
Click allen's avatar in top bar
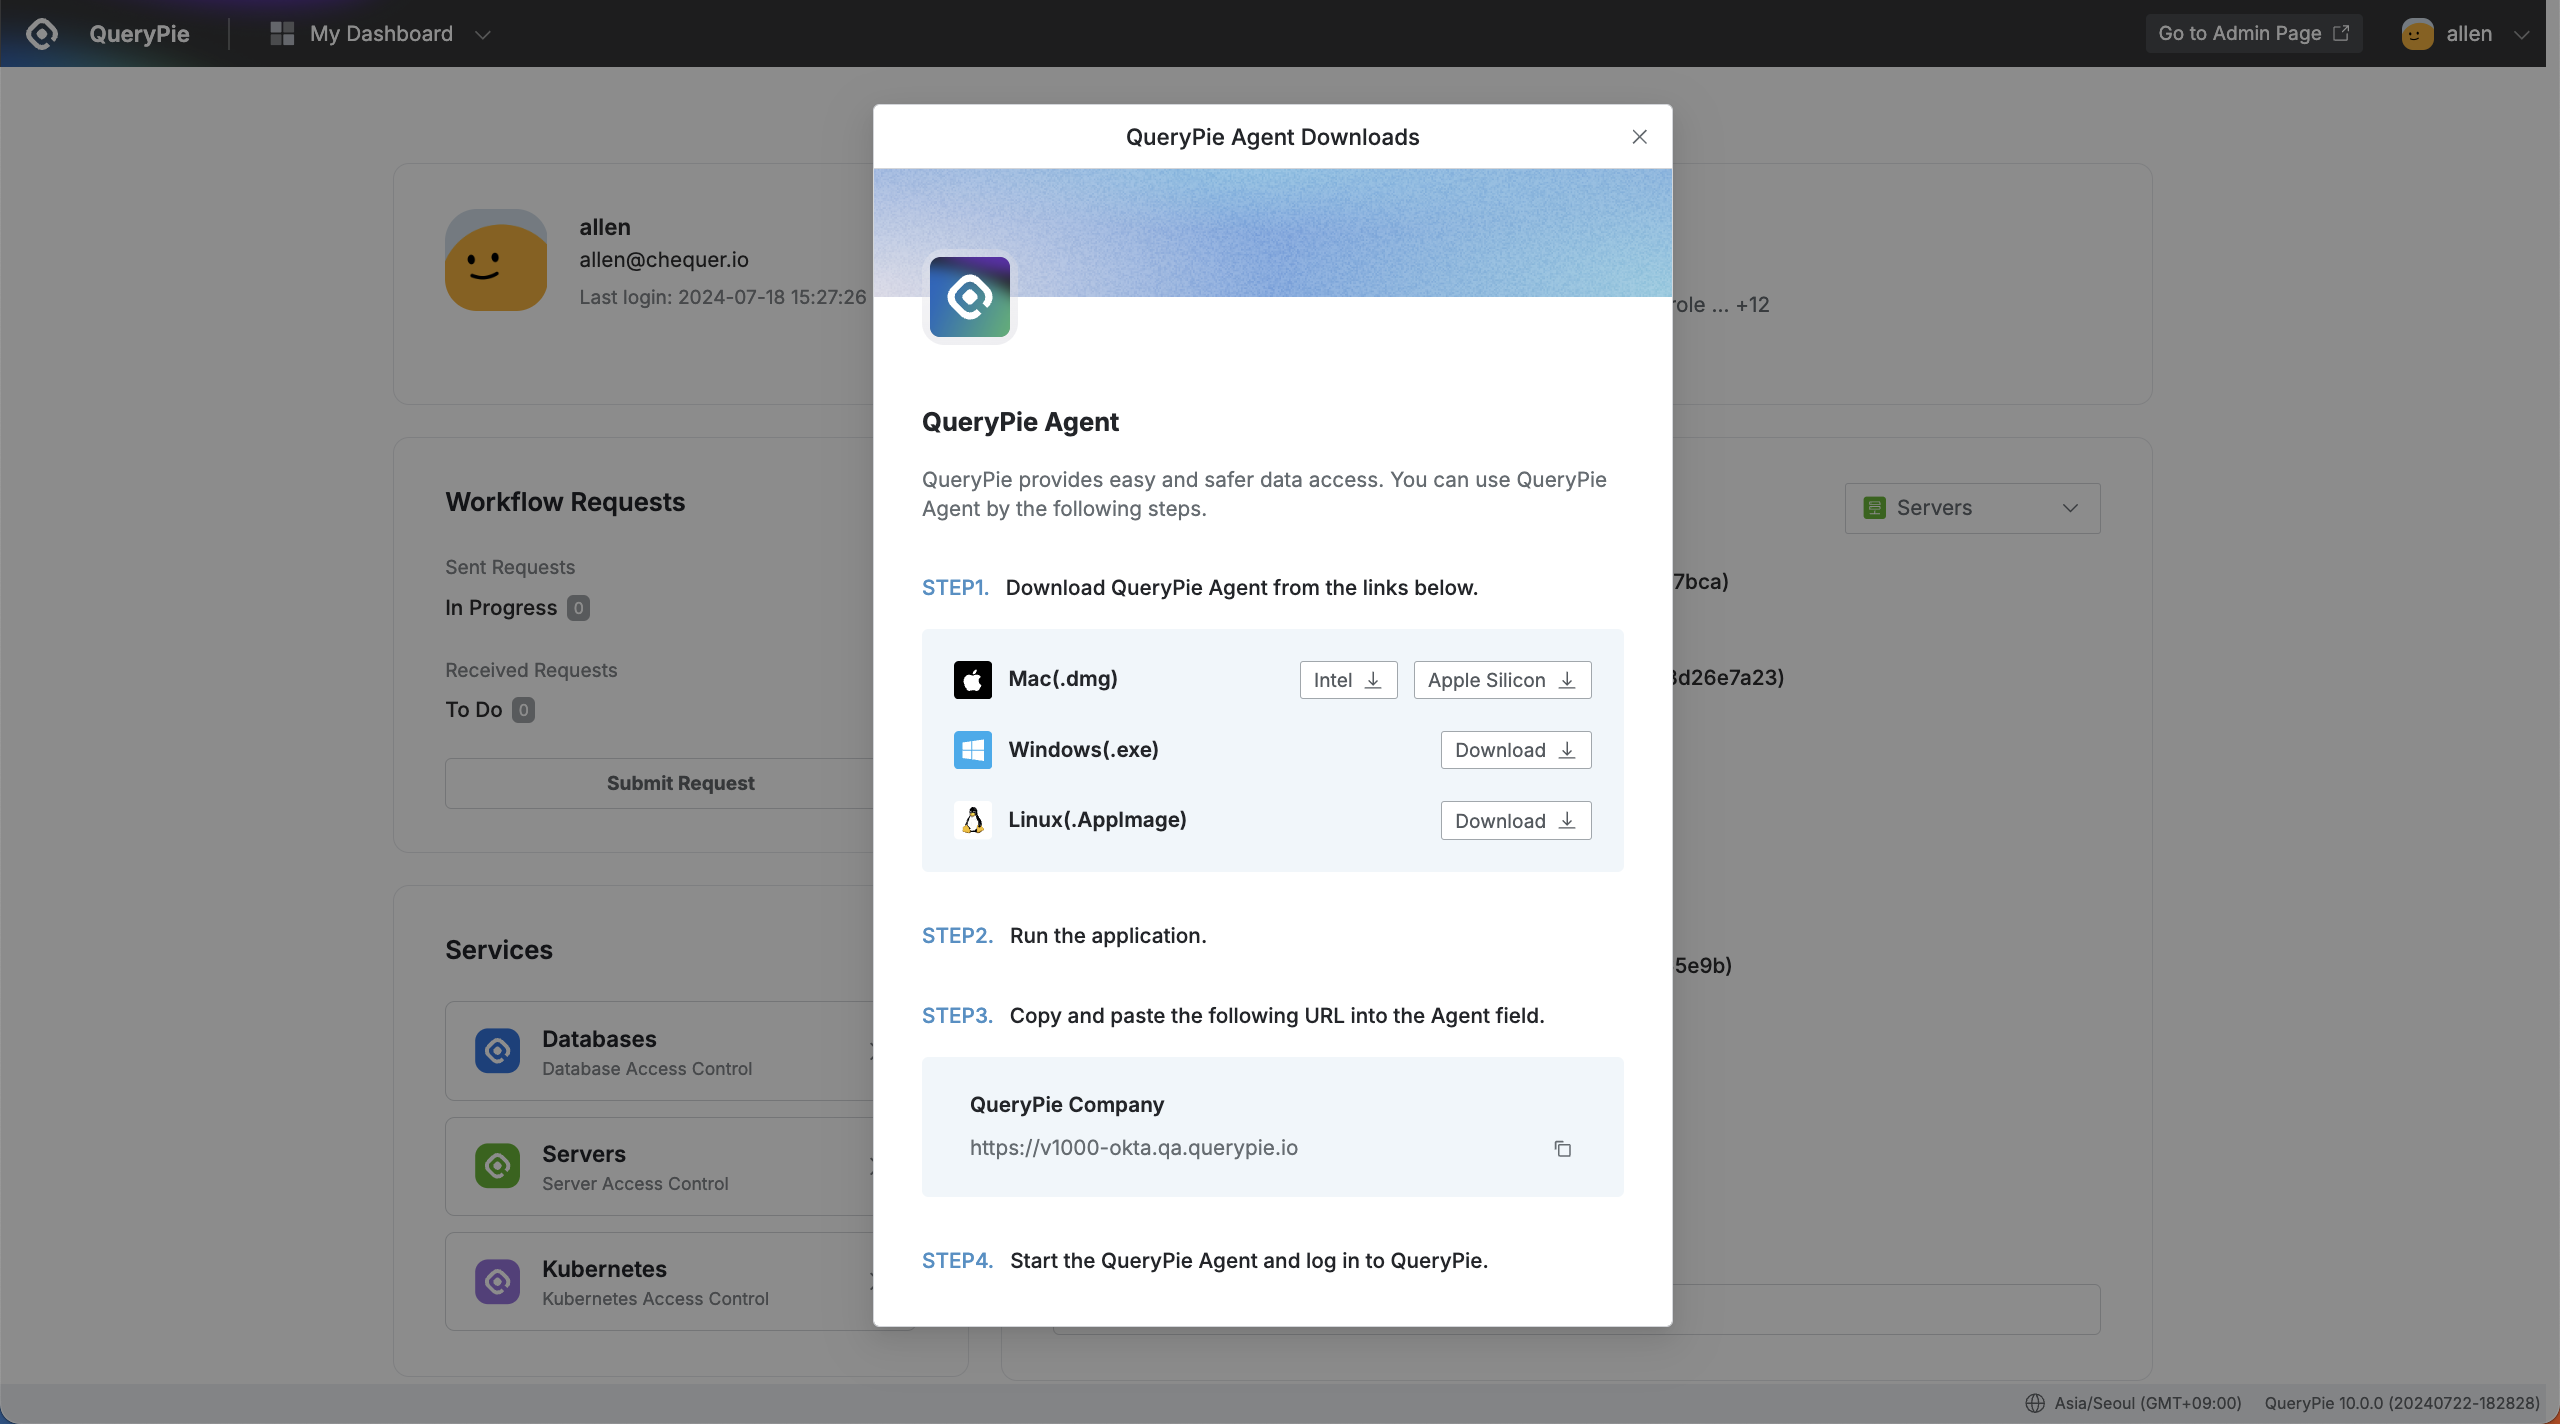2417,34
